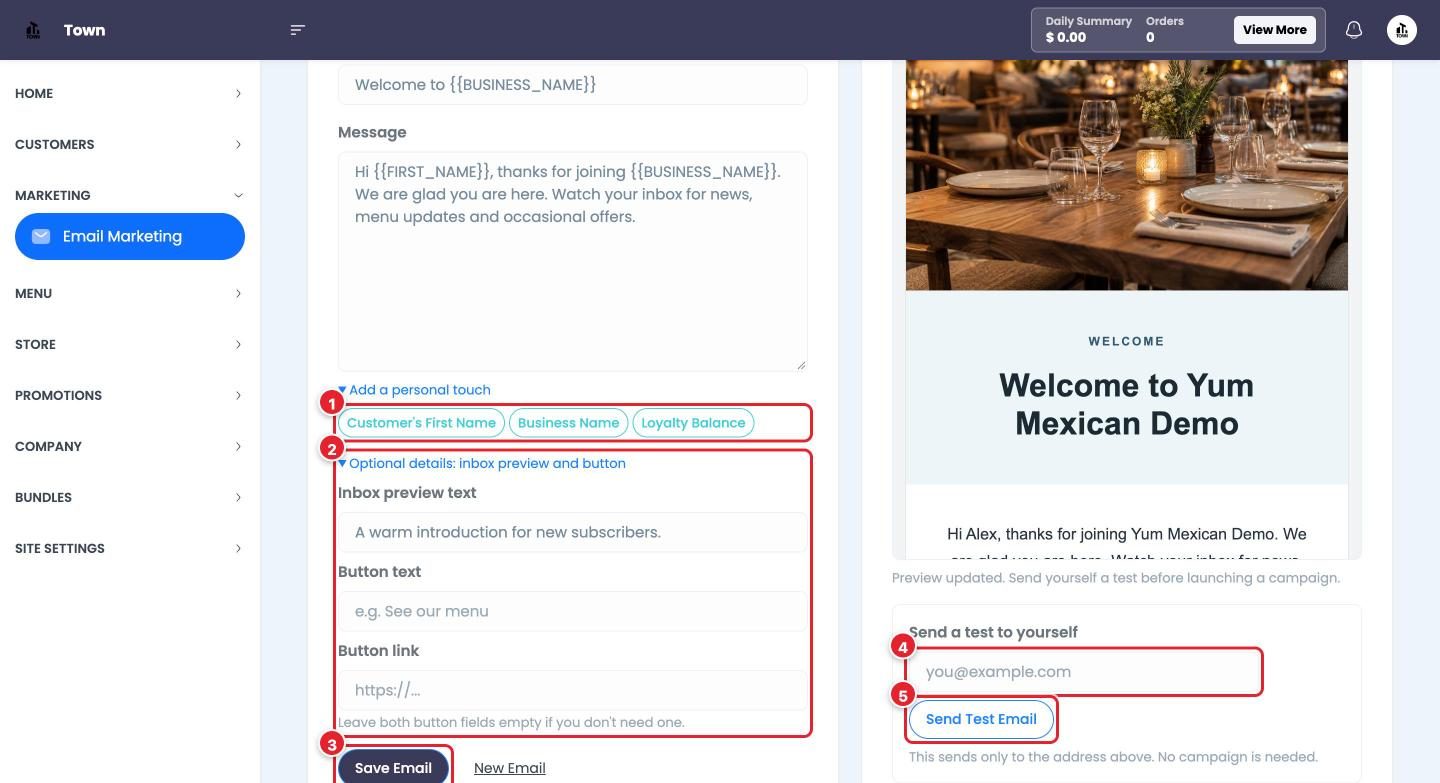Click the Town logo icon
The image size is (1440, 783).
(33, 30)
